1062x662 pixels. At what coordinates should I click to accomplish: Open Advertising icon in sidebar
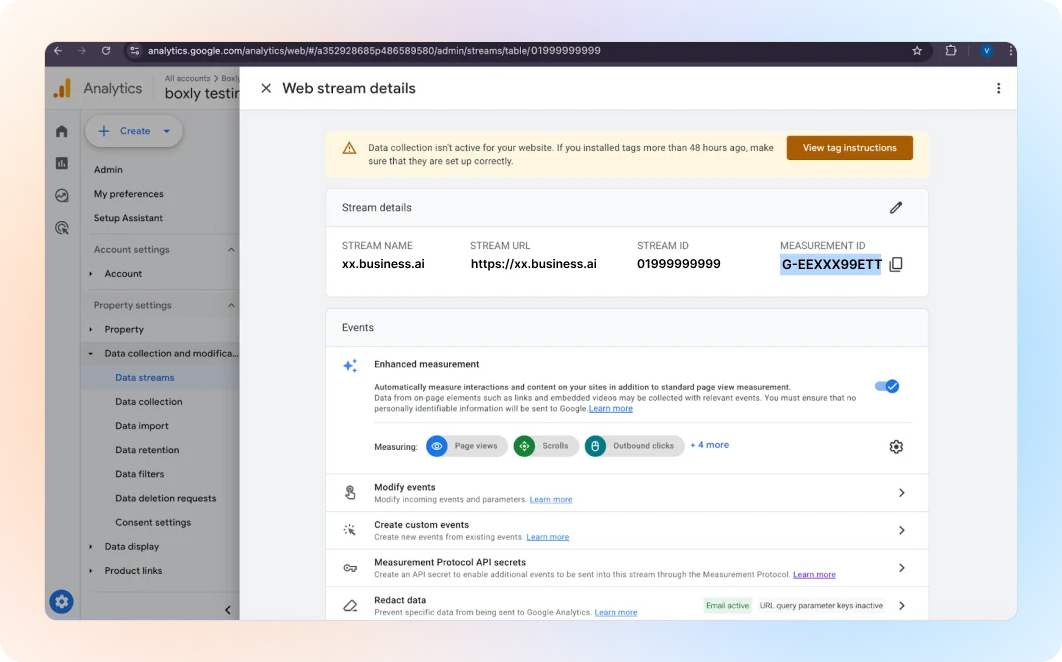pos(62,228)
